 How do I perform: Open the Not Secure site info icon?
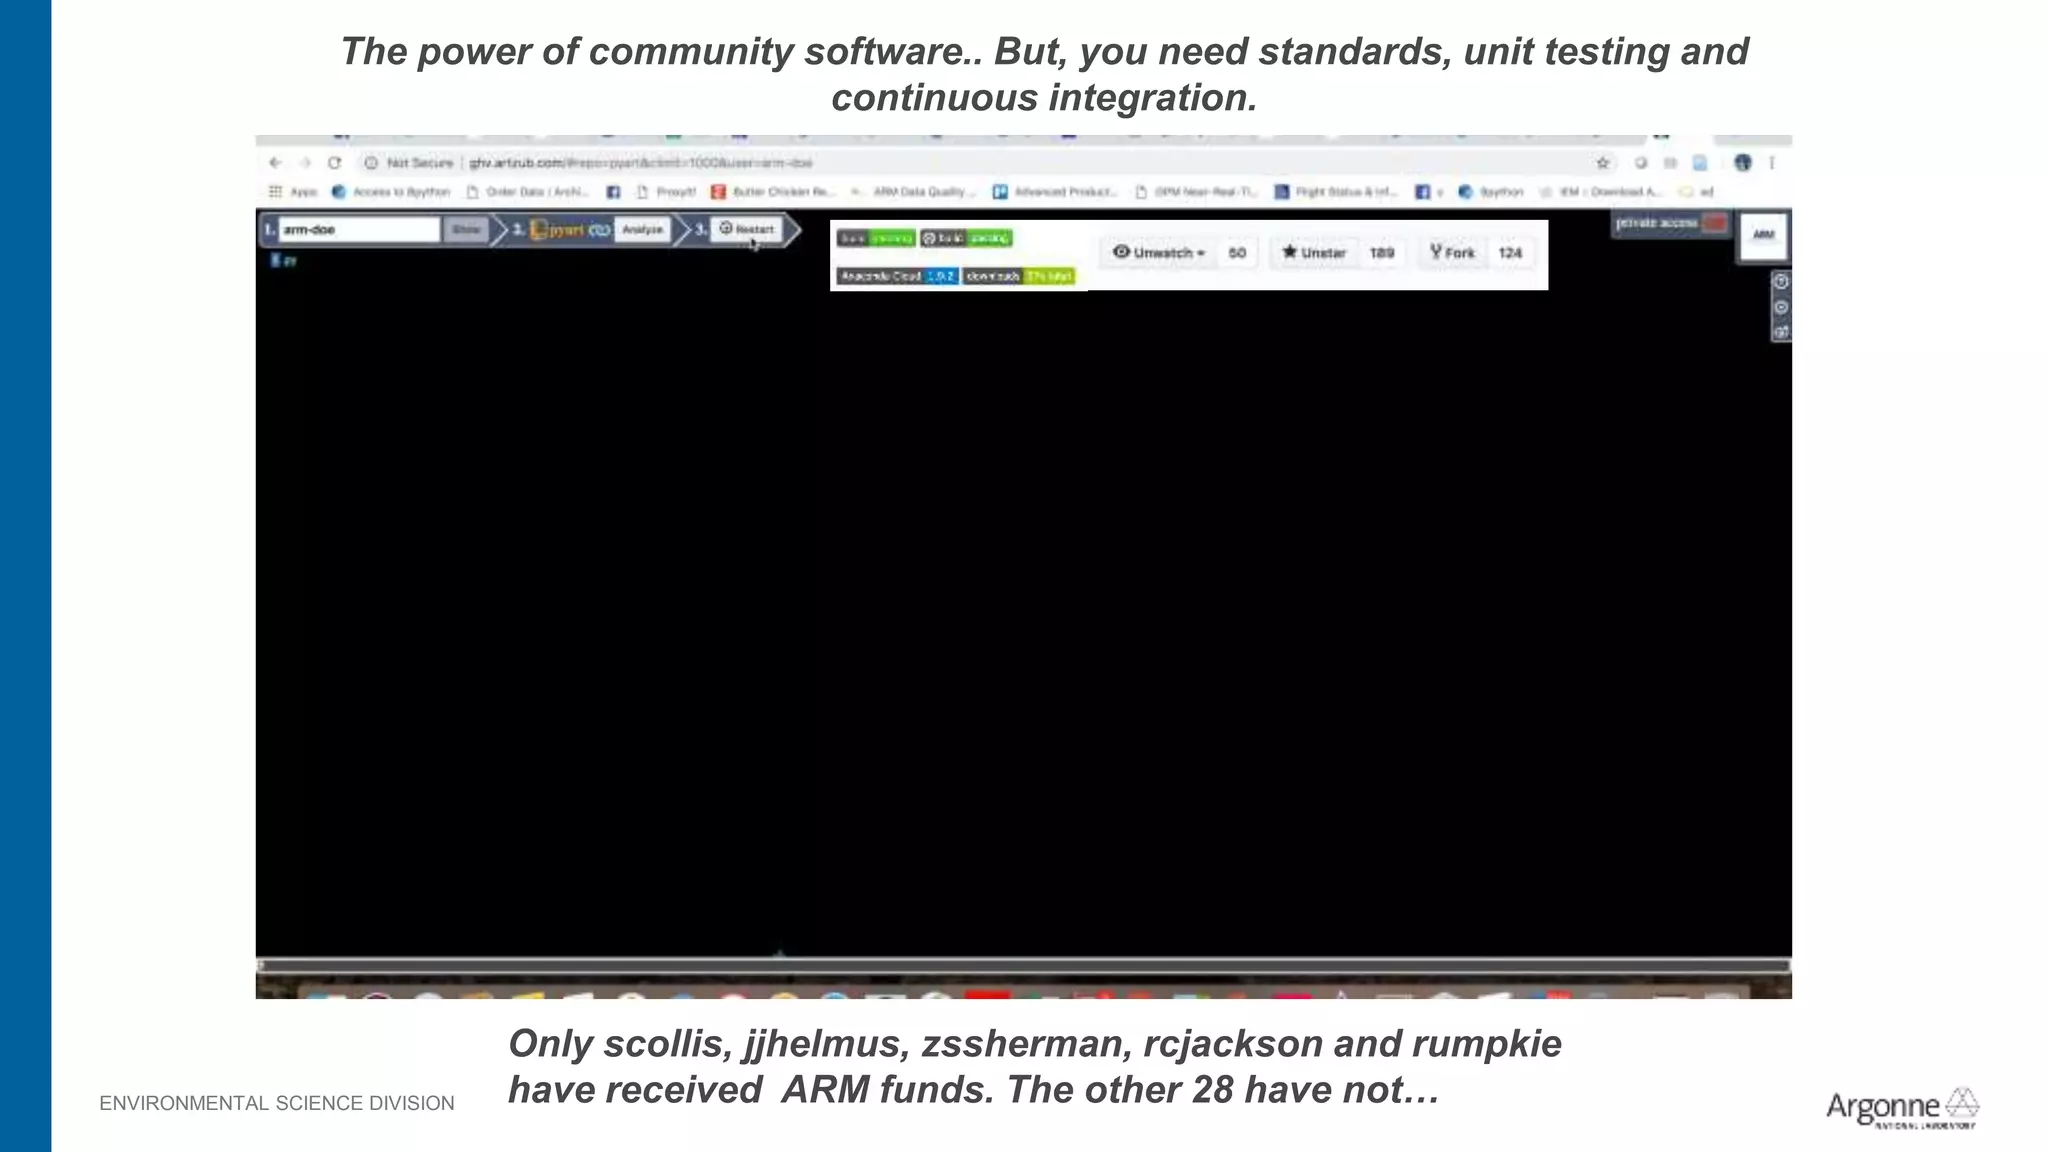[x=371, y=163]
